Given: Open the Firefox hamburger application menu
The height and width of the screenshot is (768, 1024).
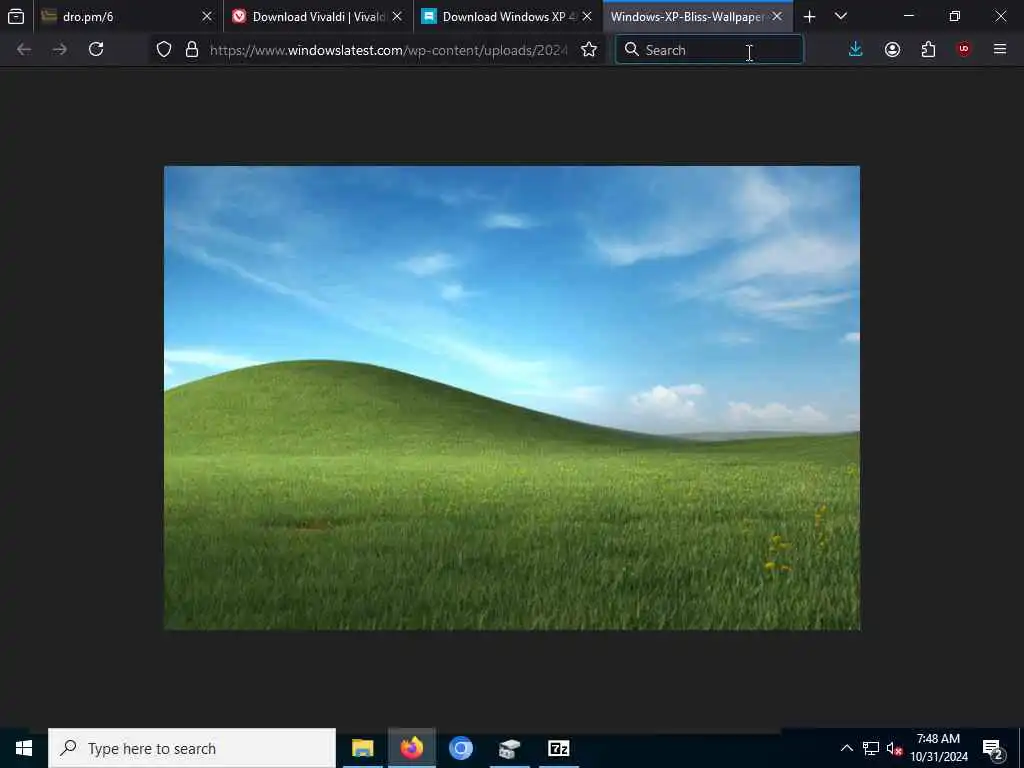Looking at the screenshot, I should coord(1000,50).
